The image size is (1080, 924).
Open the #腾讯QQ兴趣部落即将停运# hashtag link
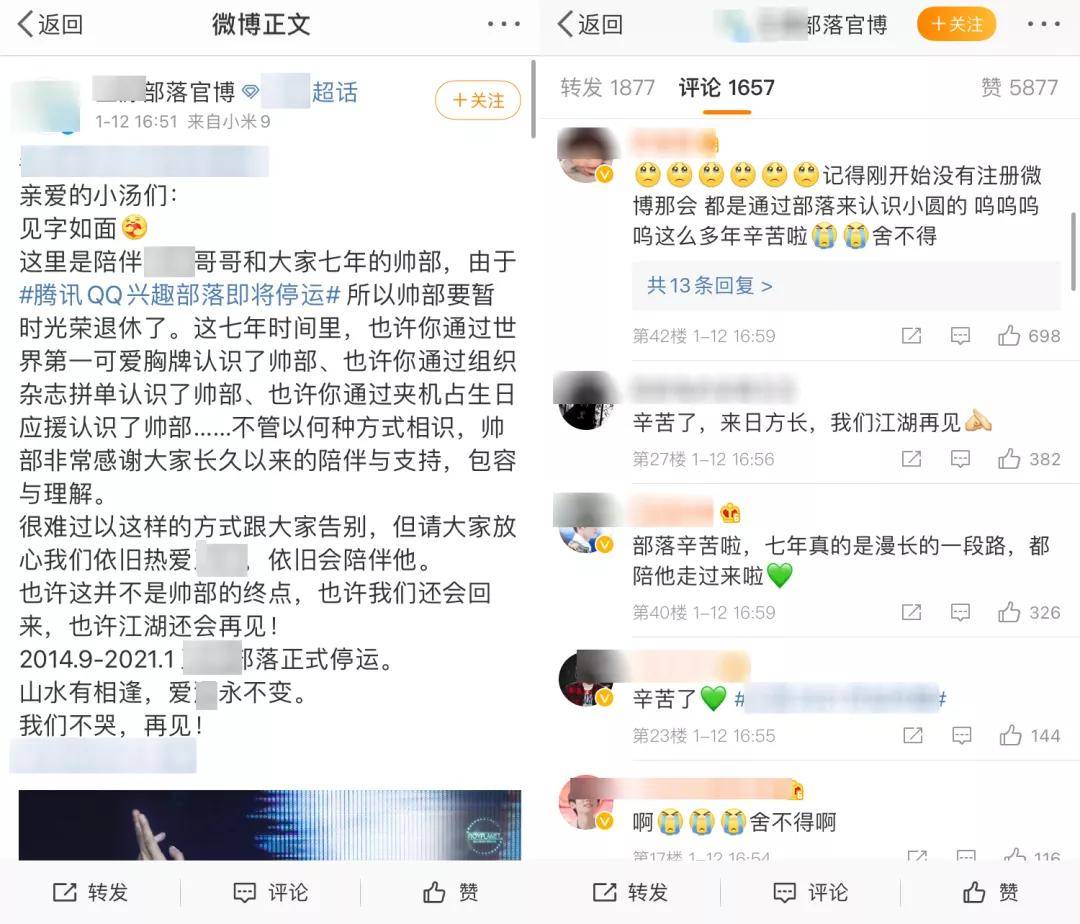[x=180, y=295]
